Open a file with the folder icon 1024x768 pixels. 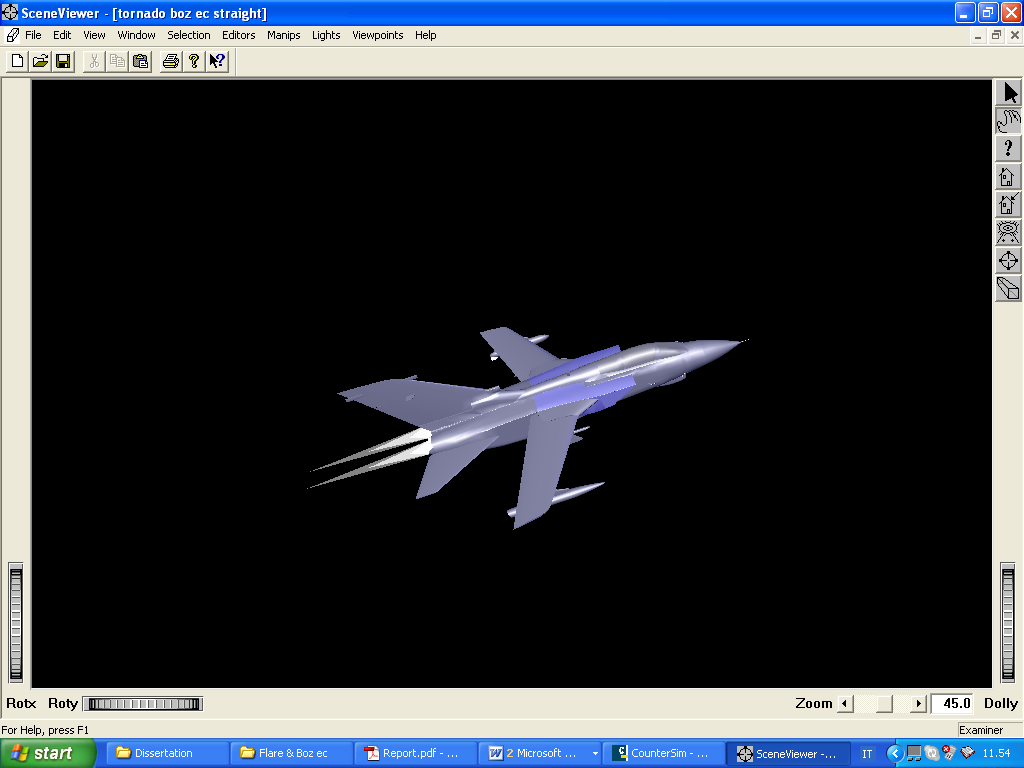(x=40, y=61)
